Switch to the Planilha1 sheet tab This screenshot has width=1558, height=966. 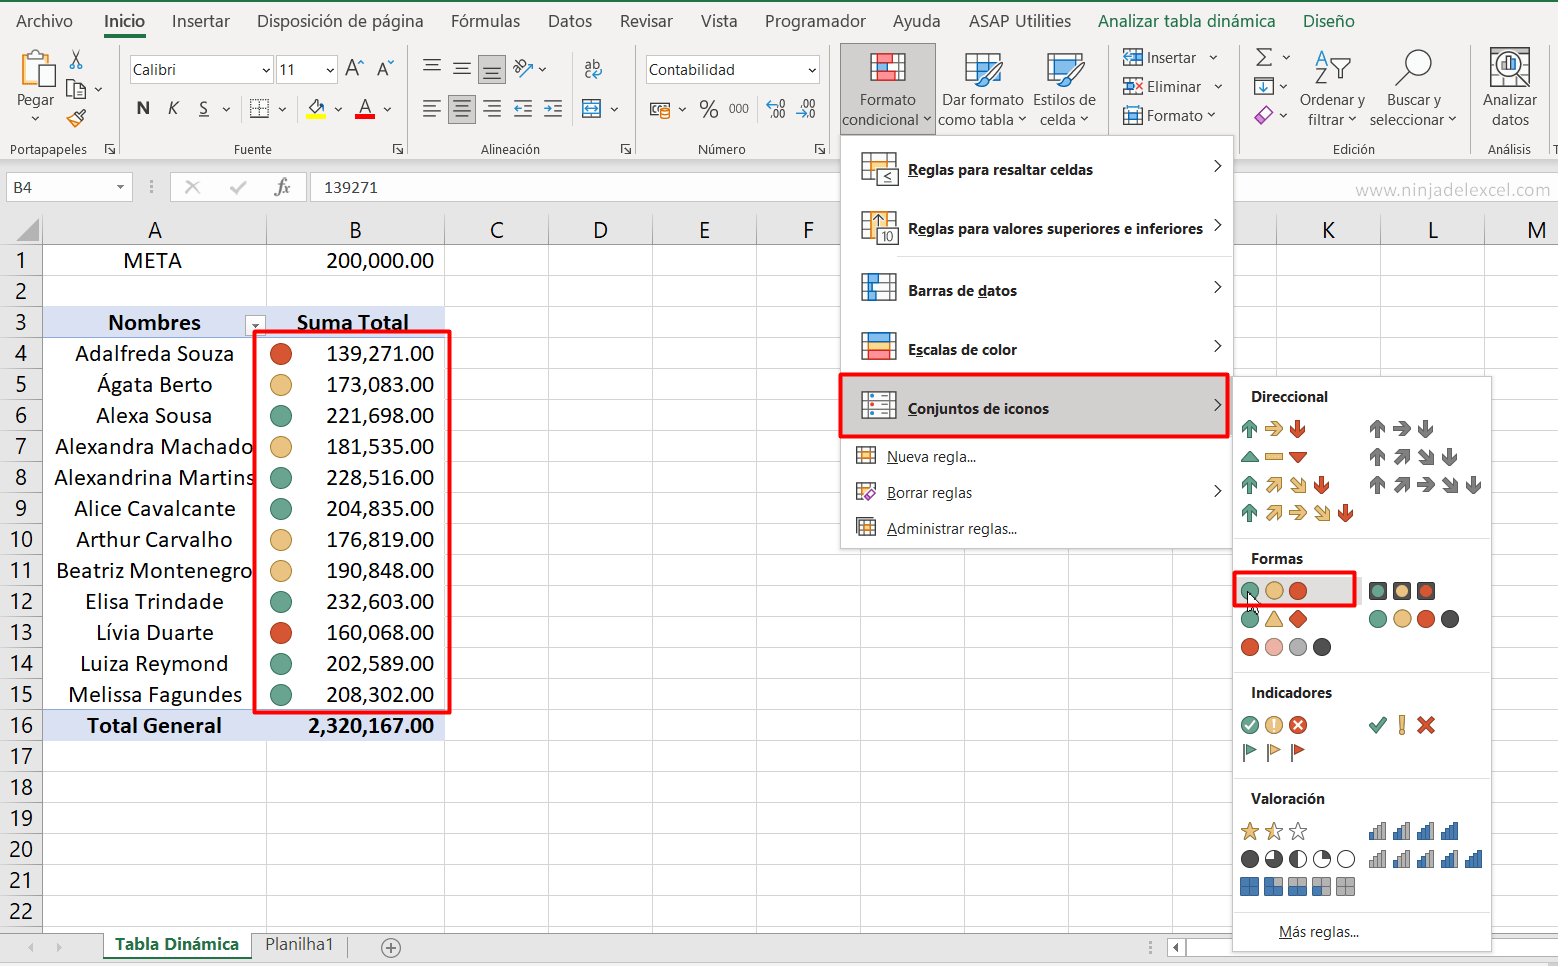coord(298,944)
